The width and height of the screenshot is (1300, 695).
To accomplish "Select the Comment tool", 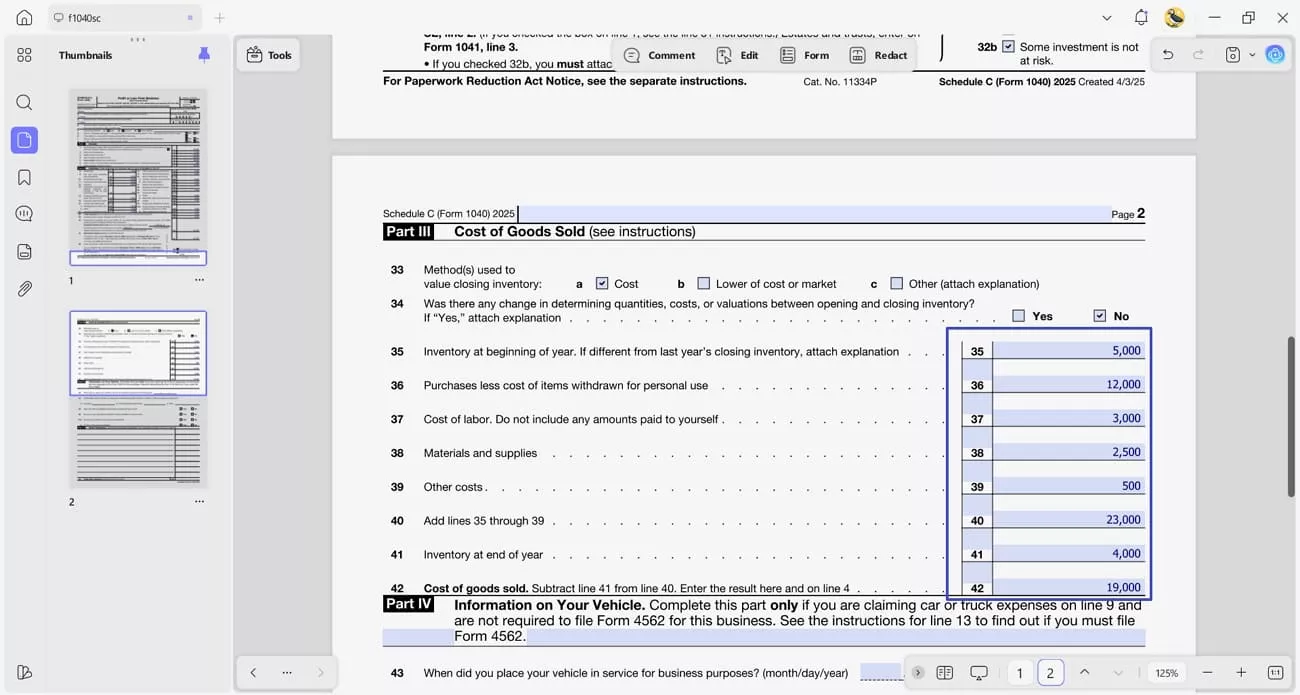I will 660,55.
